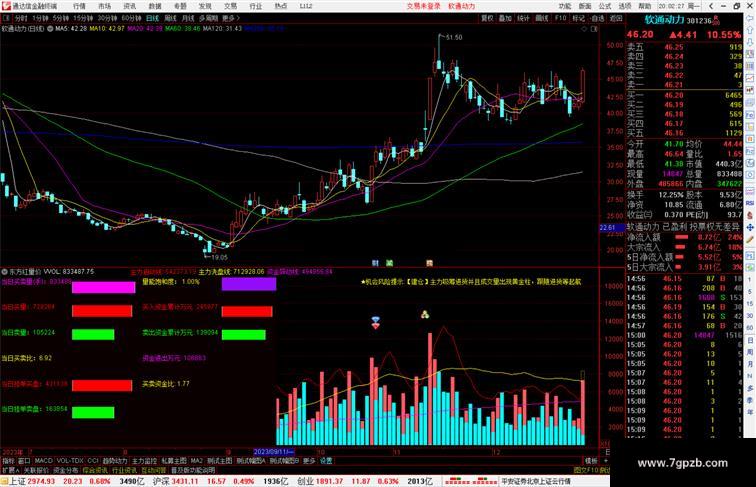Remove stock via -自选 button
The image size is (756, 487).
click(x=597, y=18)
